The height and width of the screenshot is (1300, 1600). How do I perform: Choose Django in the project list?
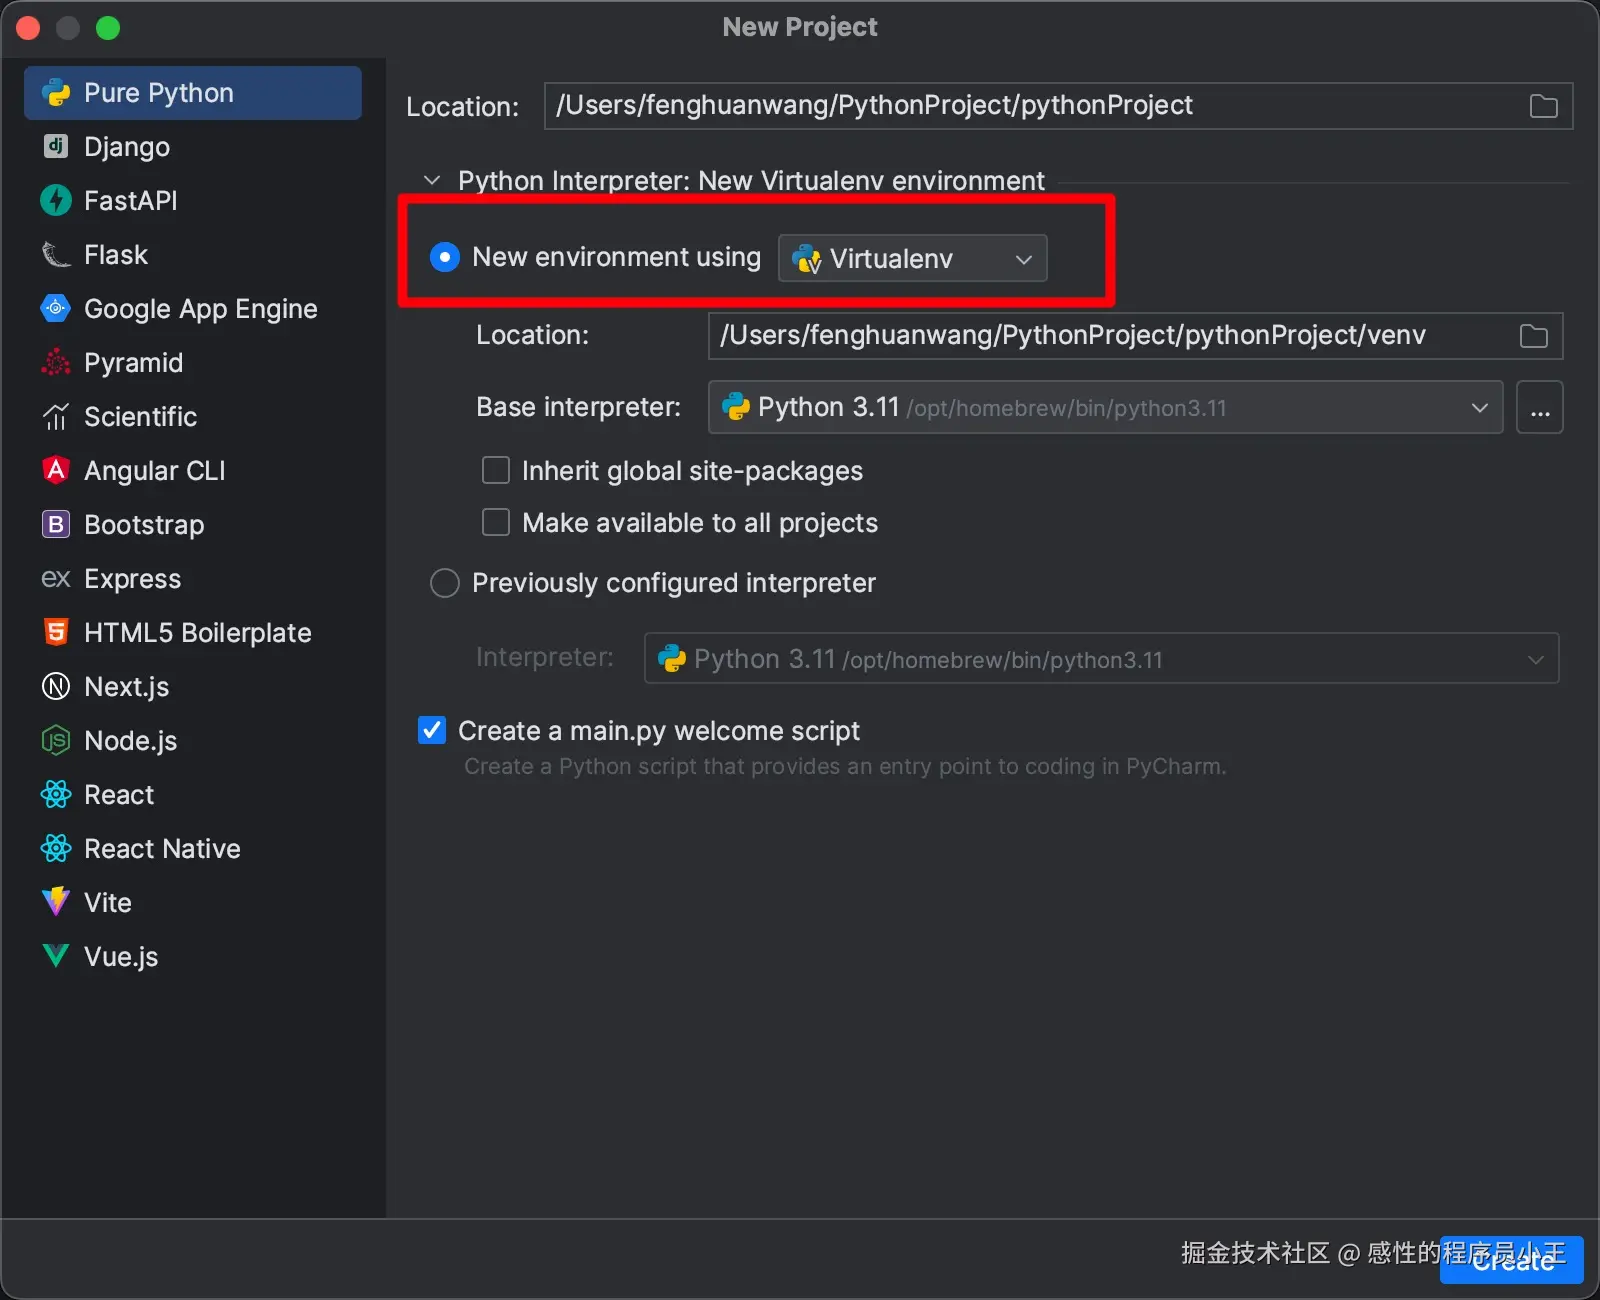click(193, 147)
